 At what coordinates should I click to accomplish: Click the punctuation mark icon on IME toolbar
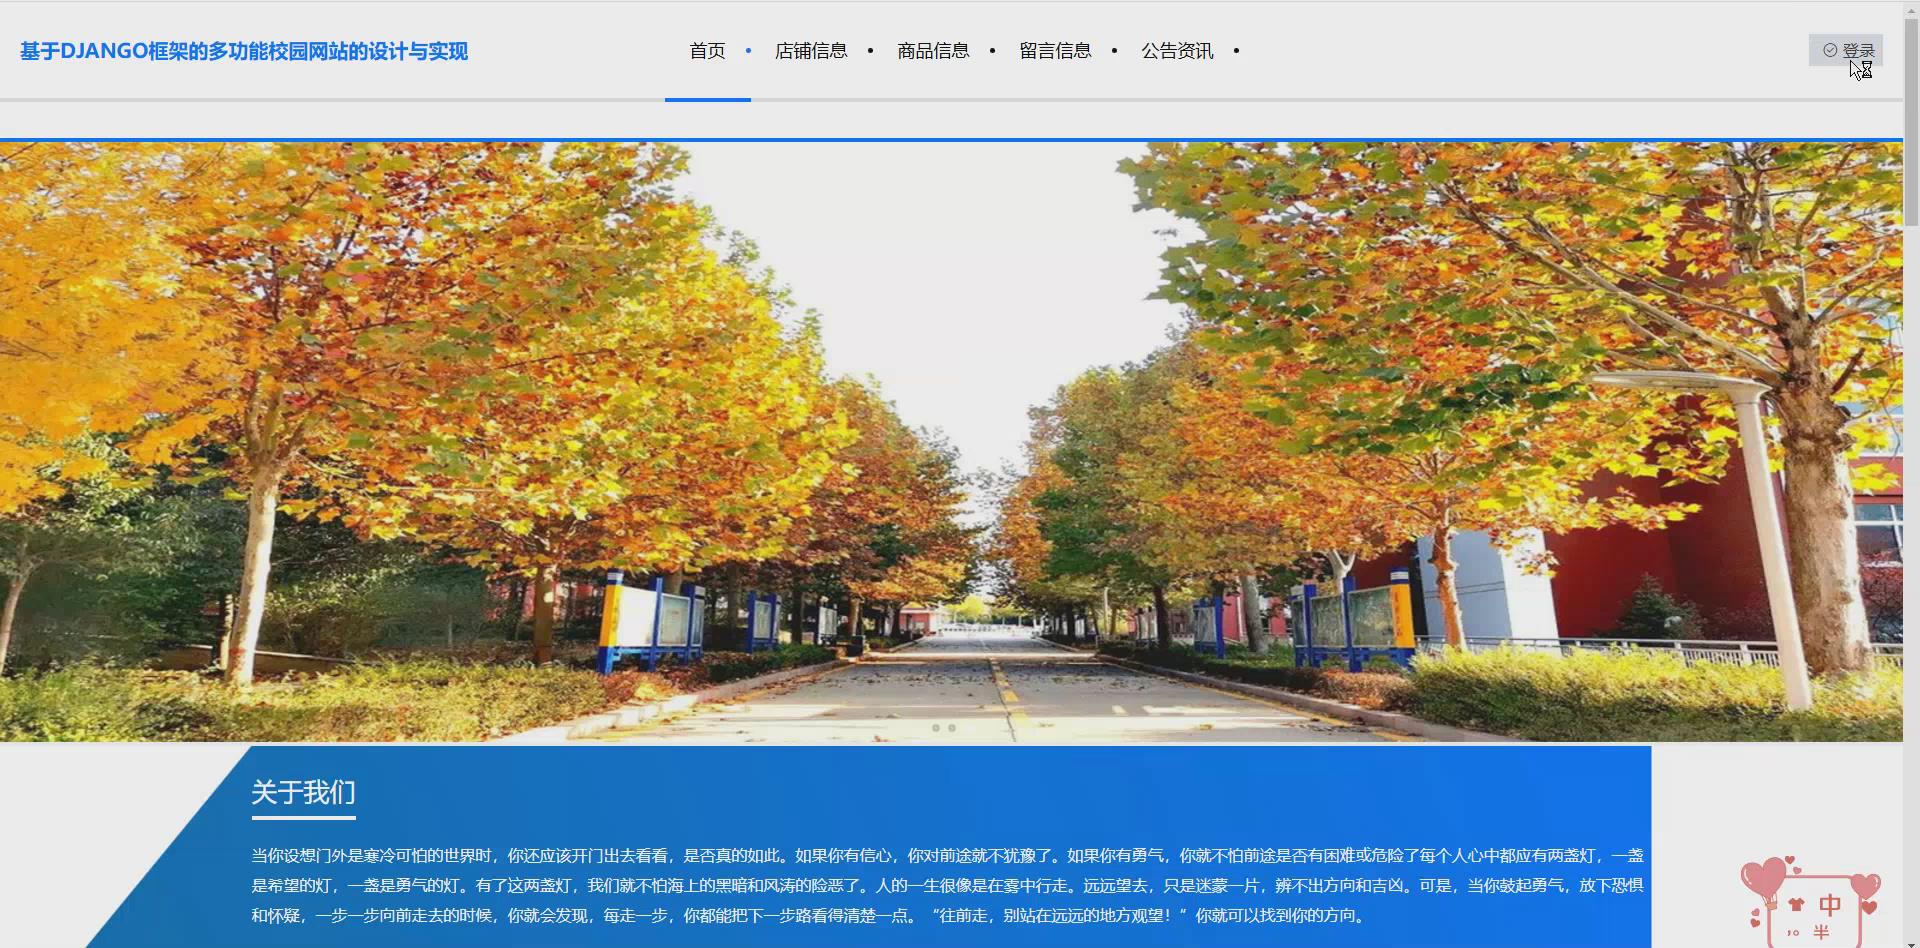(x=1791, y=932)
